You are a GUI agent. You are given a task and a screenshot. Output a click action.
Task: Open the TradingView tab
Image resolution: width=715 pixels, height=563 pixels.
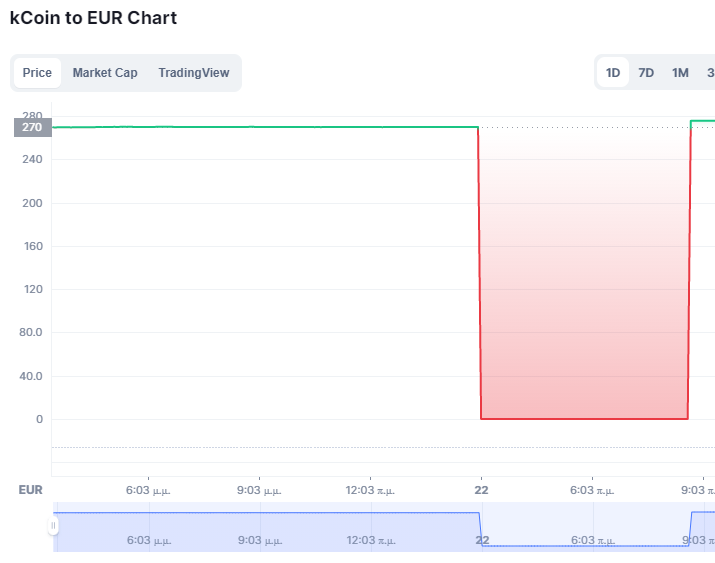pos(194,73)
